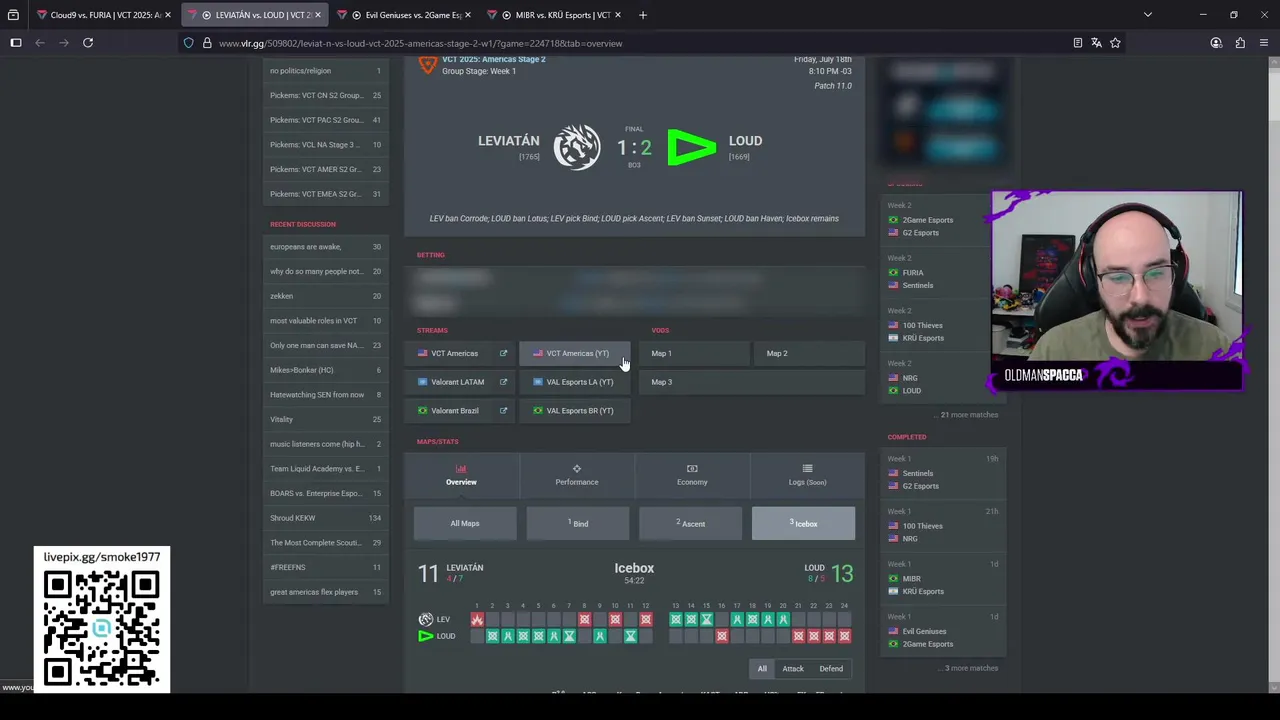Click round 7 LOUD hourglass win icon
The image size is (1280, 720).
(569, 636)
